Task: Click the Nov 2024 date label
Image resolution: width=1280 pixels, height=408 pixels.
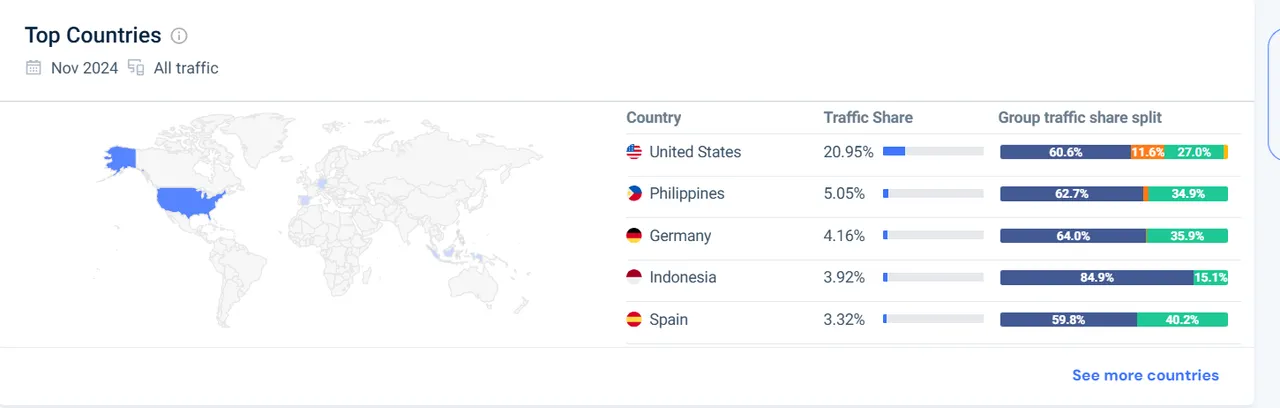Action: (84, 68)
